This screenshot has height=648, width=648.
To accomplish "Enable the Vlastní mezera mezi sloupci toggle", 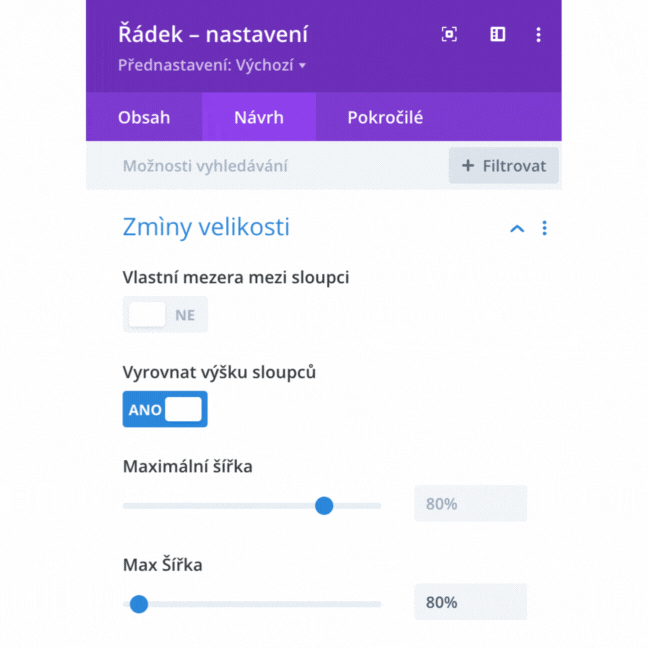I will [x=165, y=314].
